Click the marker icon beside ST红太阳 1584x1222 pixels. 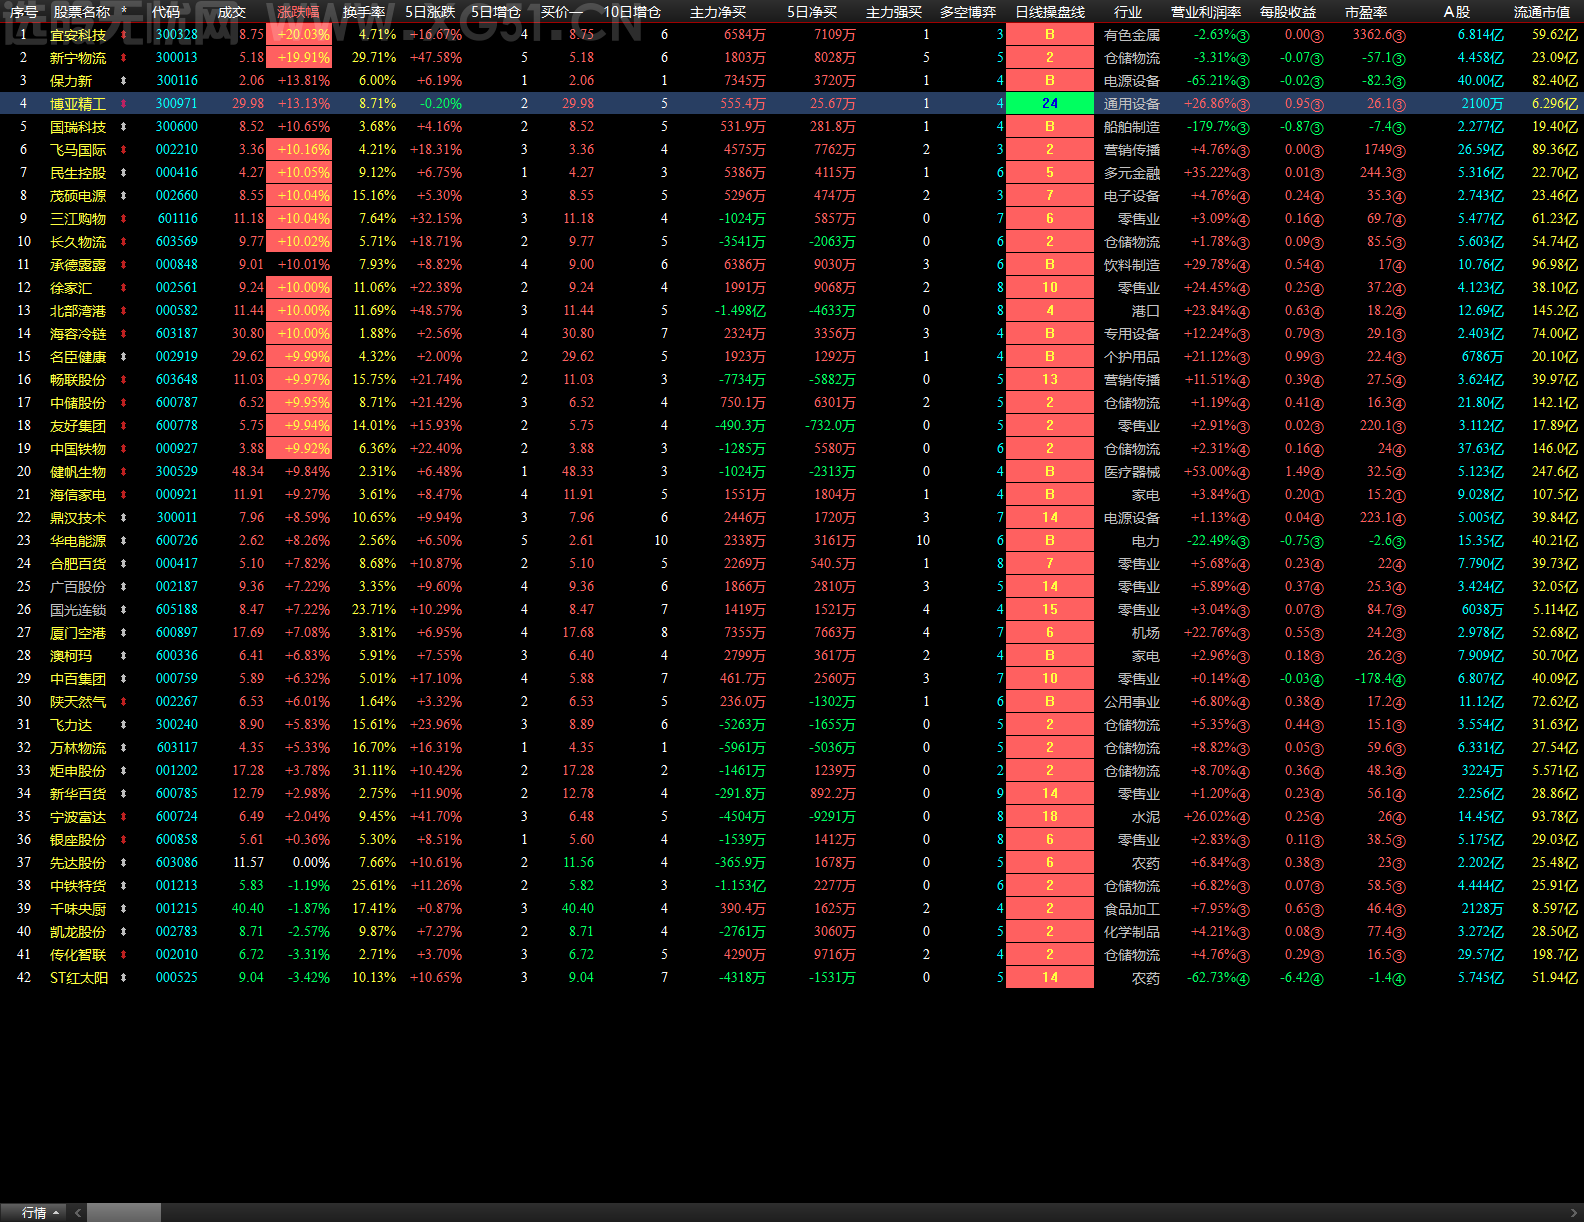pyautogui.click(x=123, y=978)
